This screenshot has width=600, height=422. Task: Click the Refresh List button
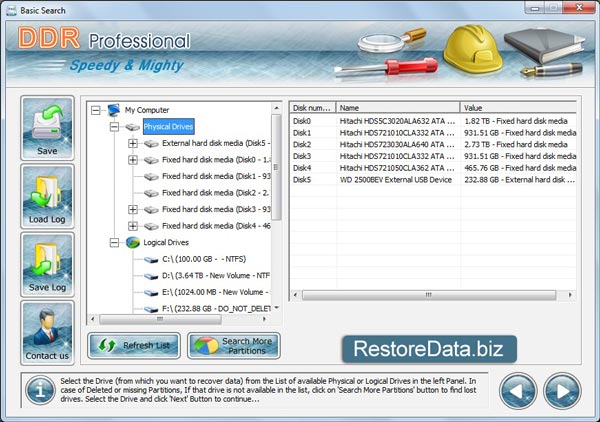click(x=134, y=345)
